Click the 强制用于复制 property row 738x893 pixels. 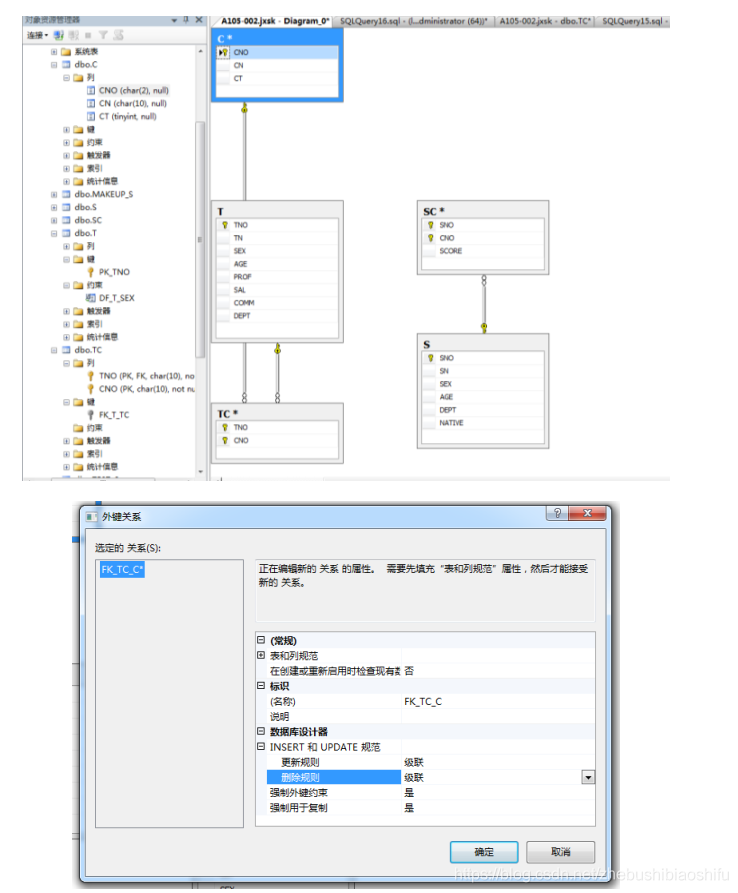[431, 808]
